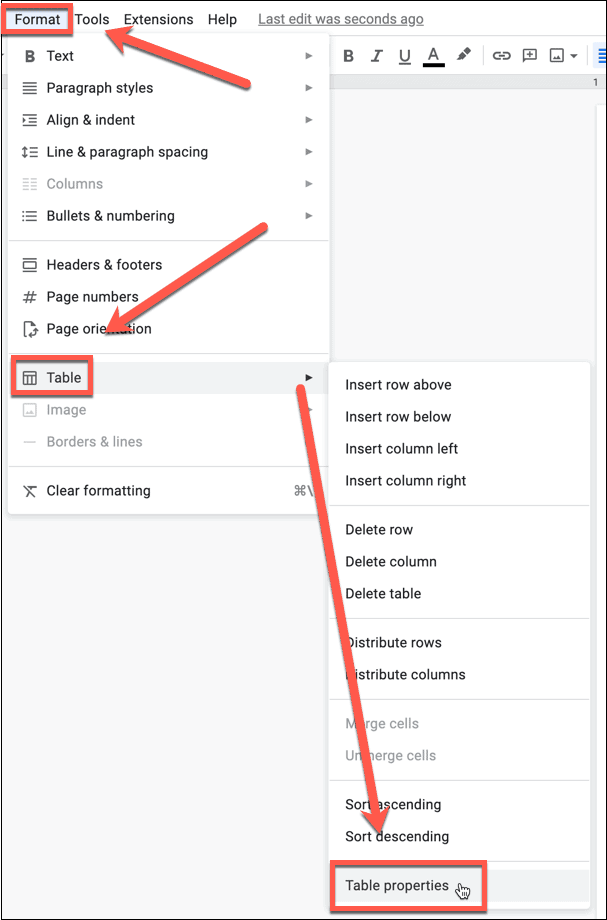
Task: Add a comment using the comment icon
Action: tap(529, 56)
